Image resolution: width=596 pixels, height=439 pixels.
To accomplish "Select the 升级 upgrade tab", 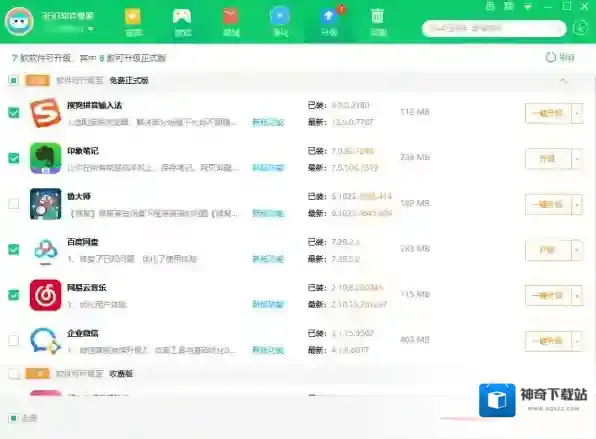I will tap(329, 22).
